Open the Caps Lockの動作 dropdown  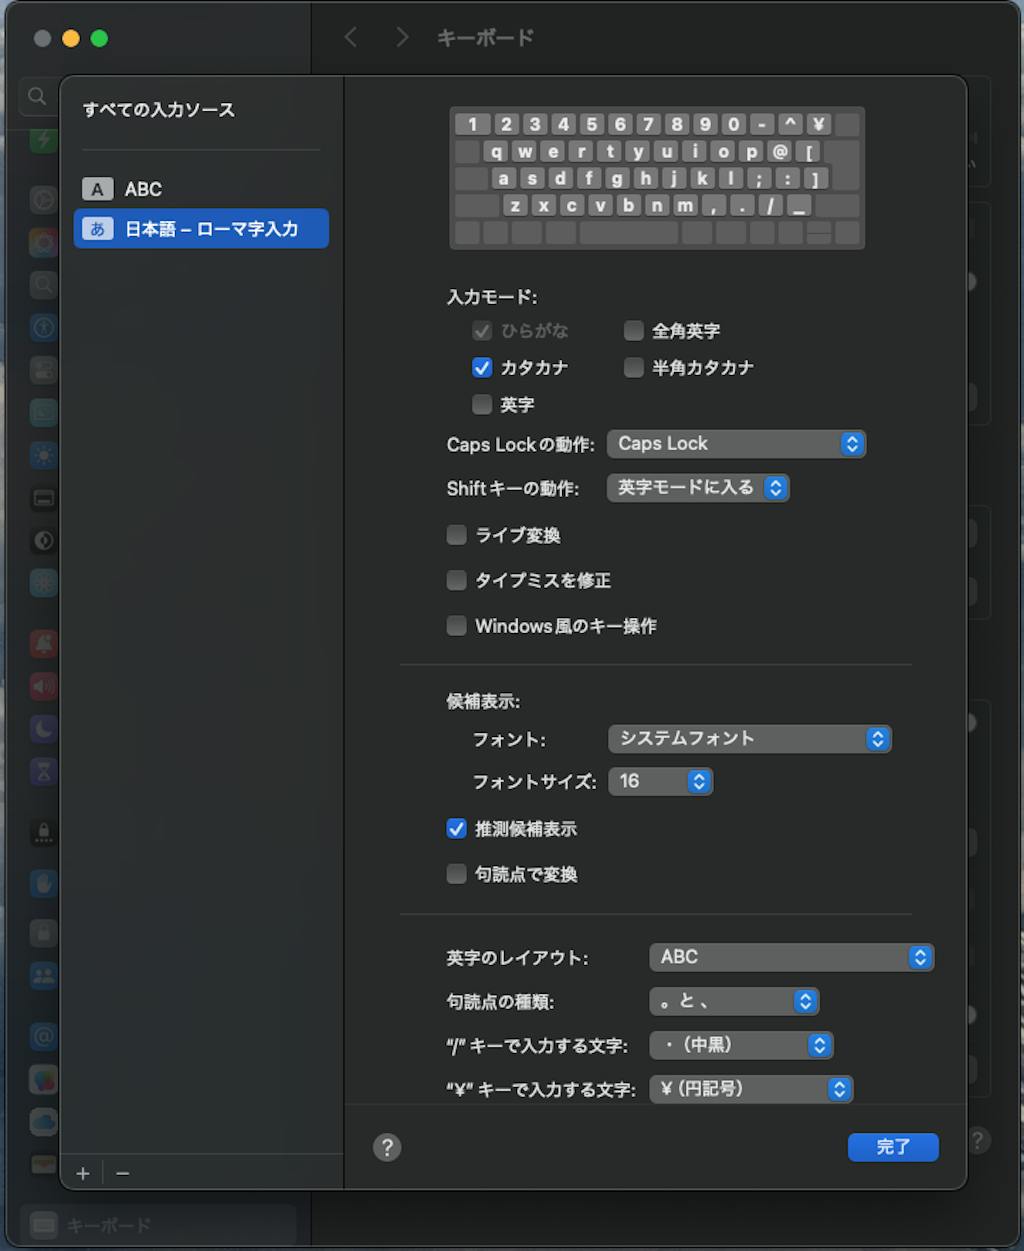[736, 444]
